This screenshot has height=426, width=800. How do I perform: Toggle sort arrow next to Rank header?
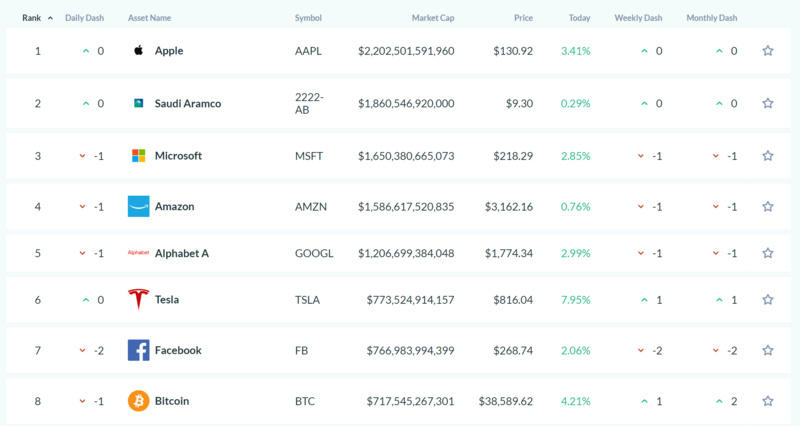(x=50, y=18)
